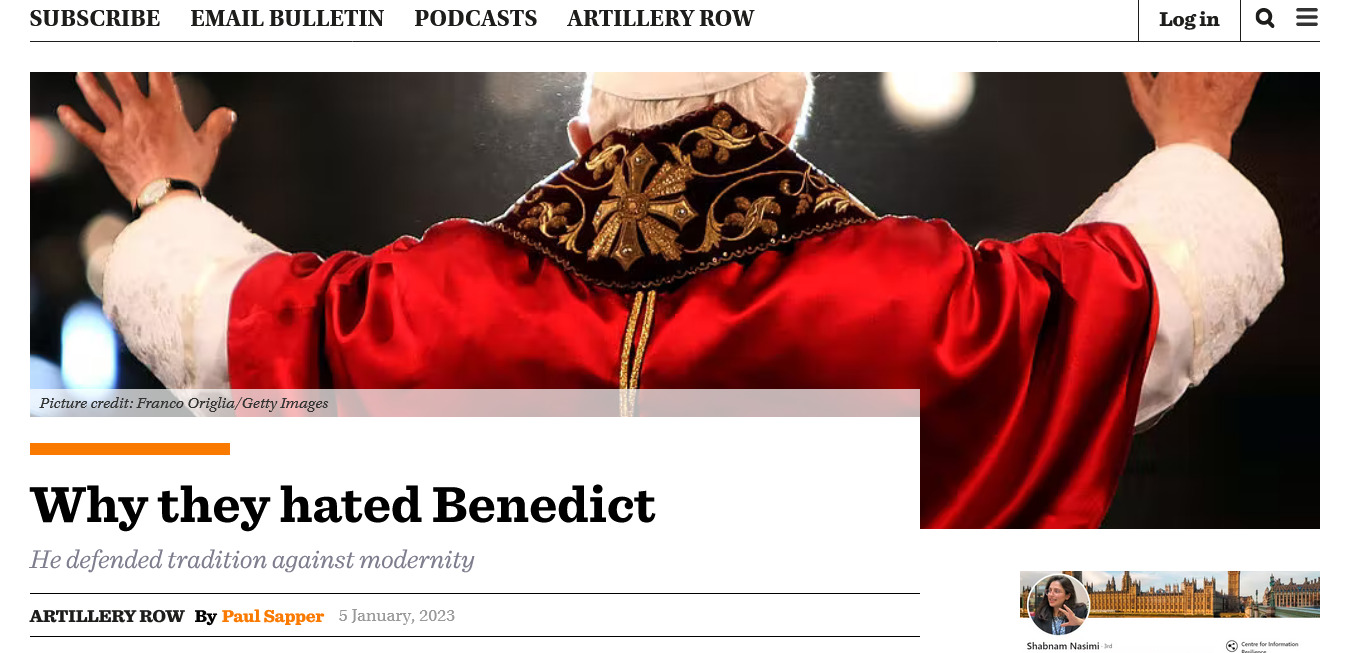Open the Podcasts section
The image size is (1349, 653).
pyautogui.click(x=475, y=18)
